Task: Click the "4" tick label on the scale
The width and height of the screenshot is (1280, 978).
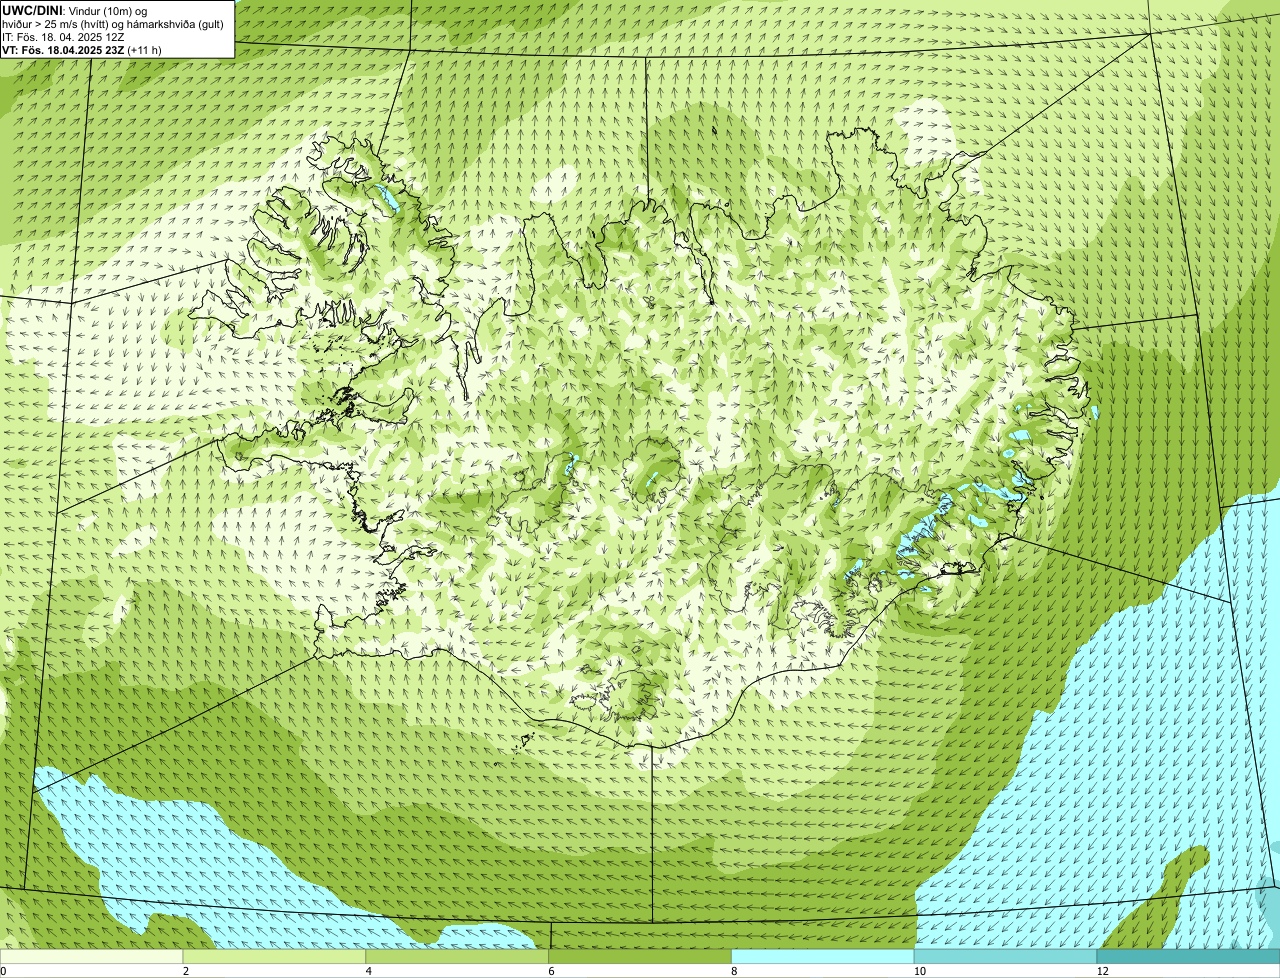Action: point(369,971)
